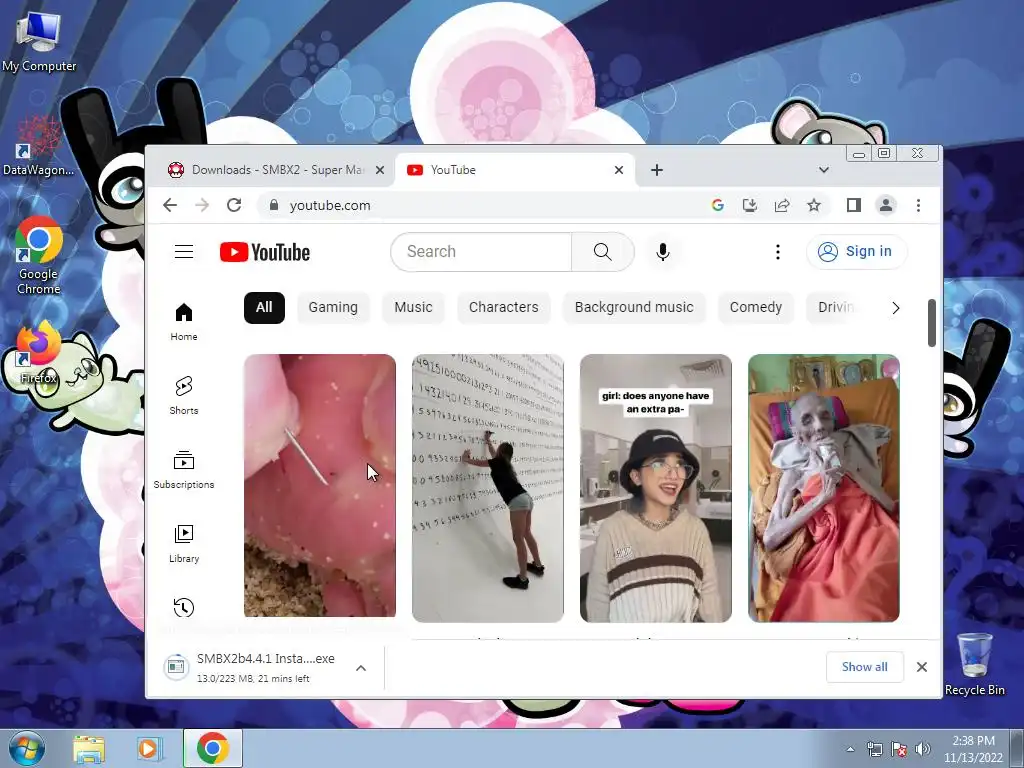Open the wall of numbers video thumbnail

point(488,488)
